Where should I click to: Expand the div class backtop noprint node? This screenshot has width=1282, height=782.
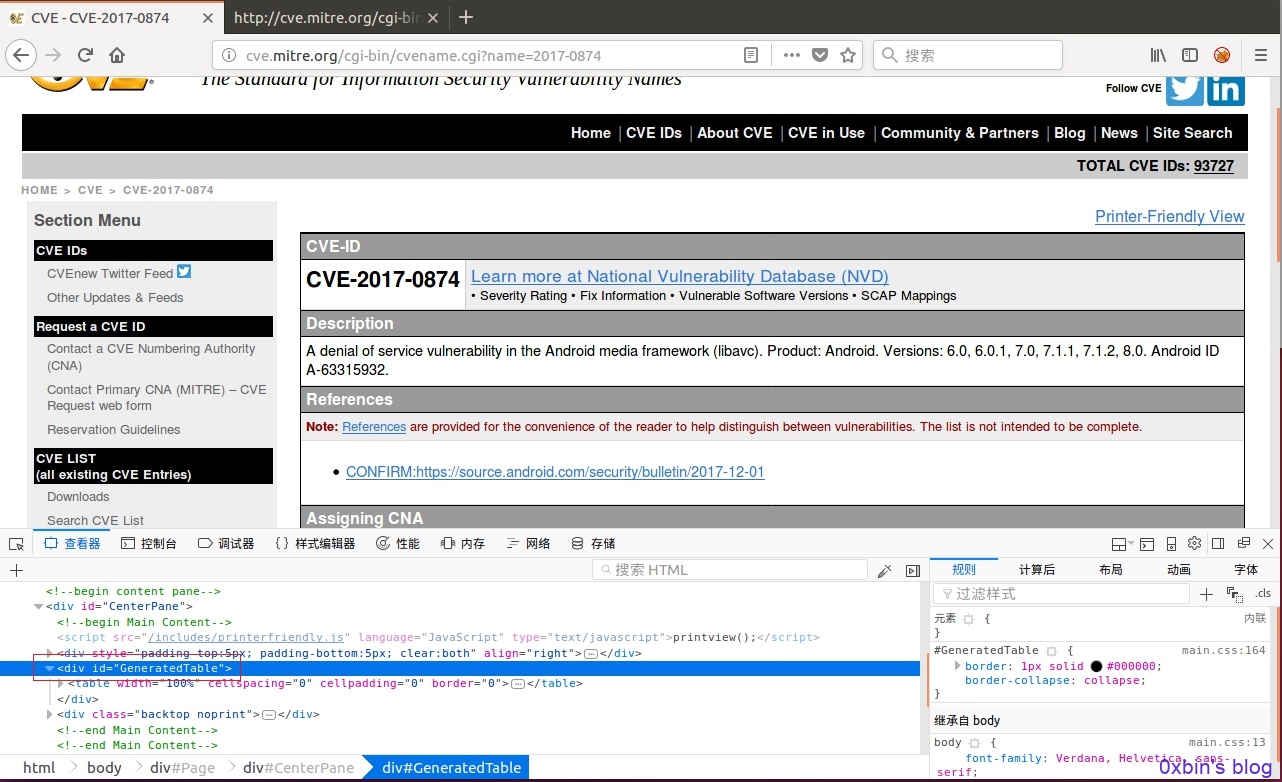click(50, 715)
